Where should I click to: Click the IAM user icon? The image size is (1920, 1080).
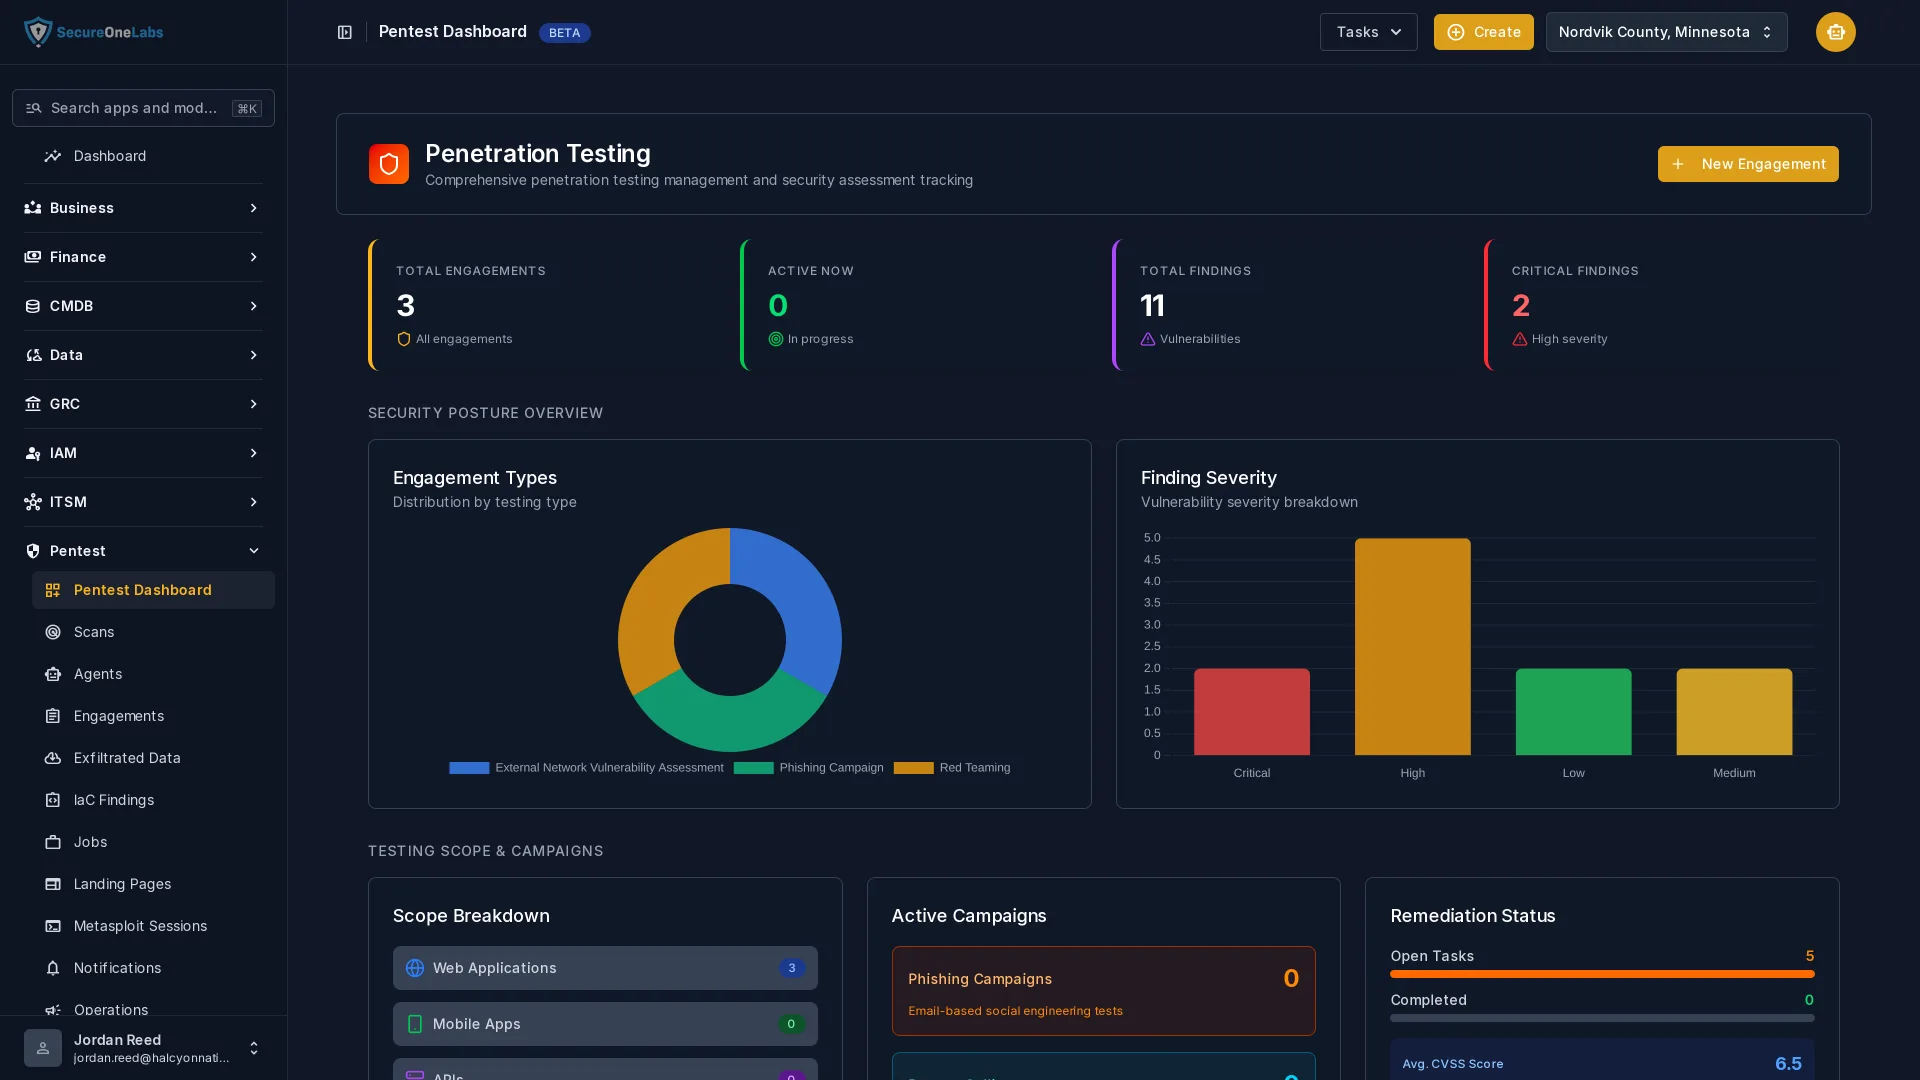(33, 453)
